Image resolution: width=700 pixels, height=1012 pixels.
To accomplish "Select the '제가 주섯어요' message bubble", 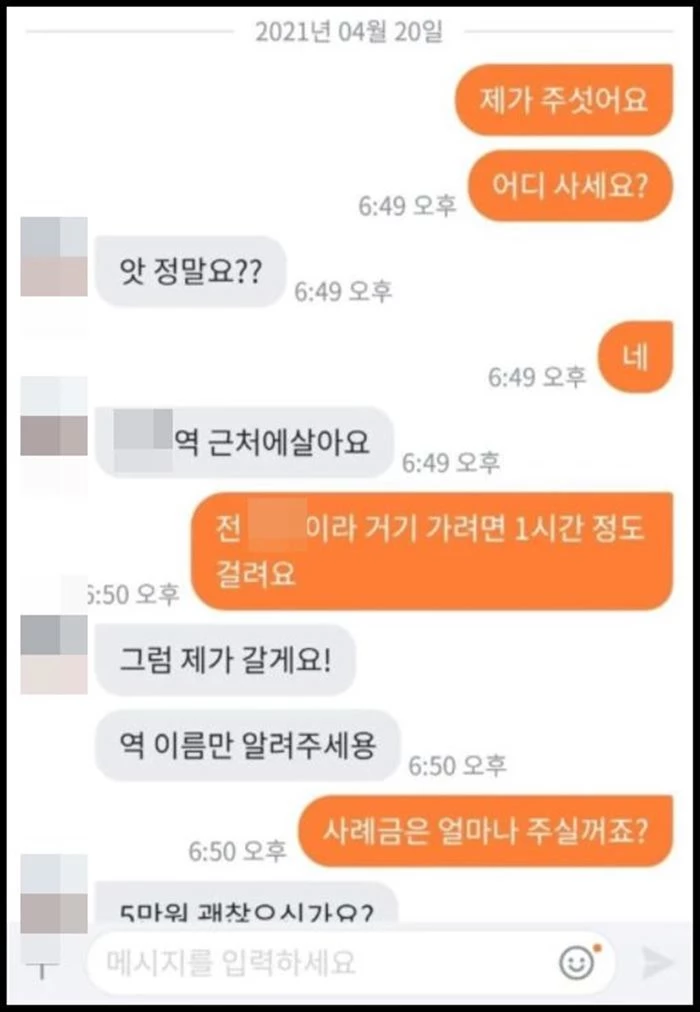I will pos(564,100).
